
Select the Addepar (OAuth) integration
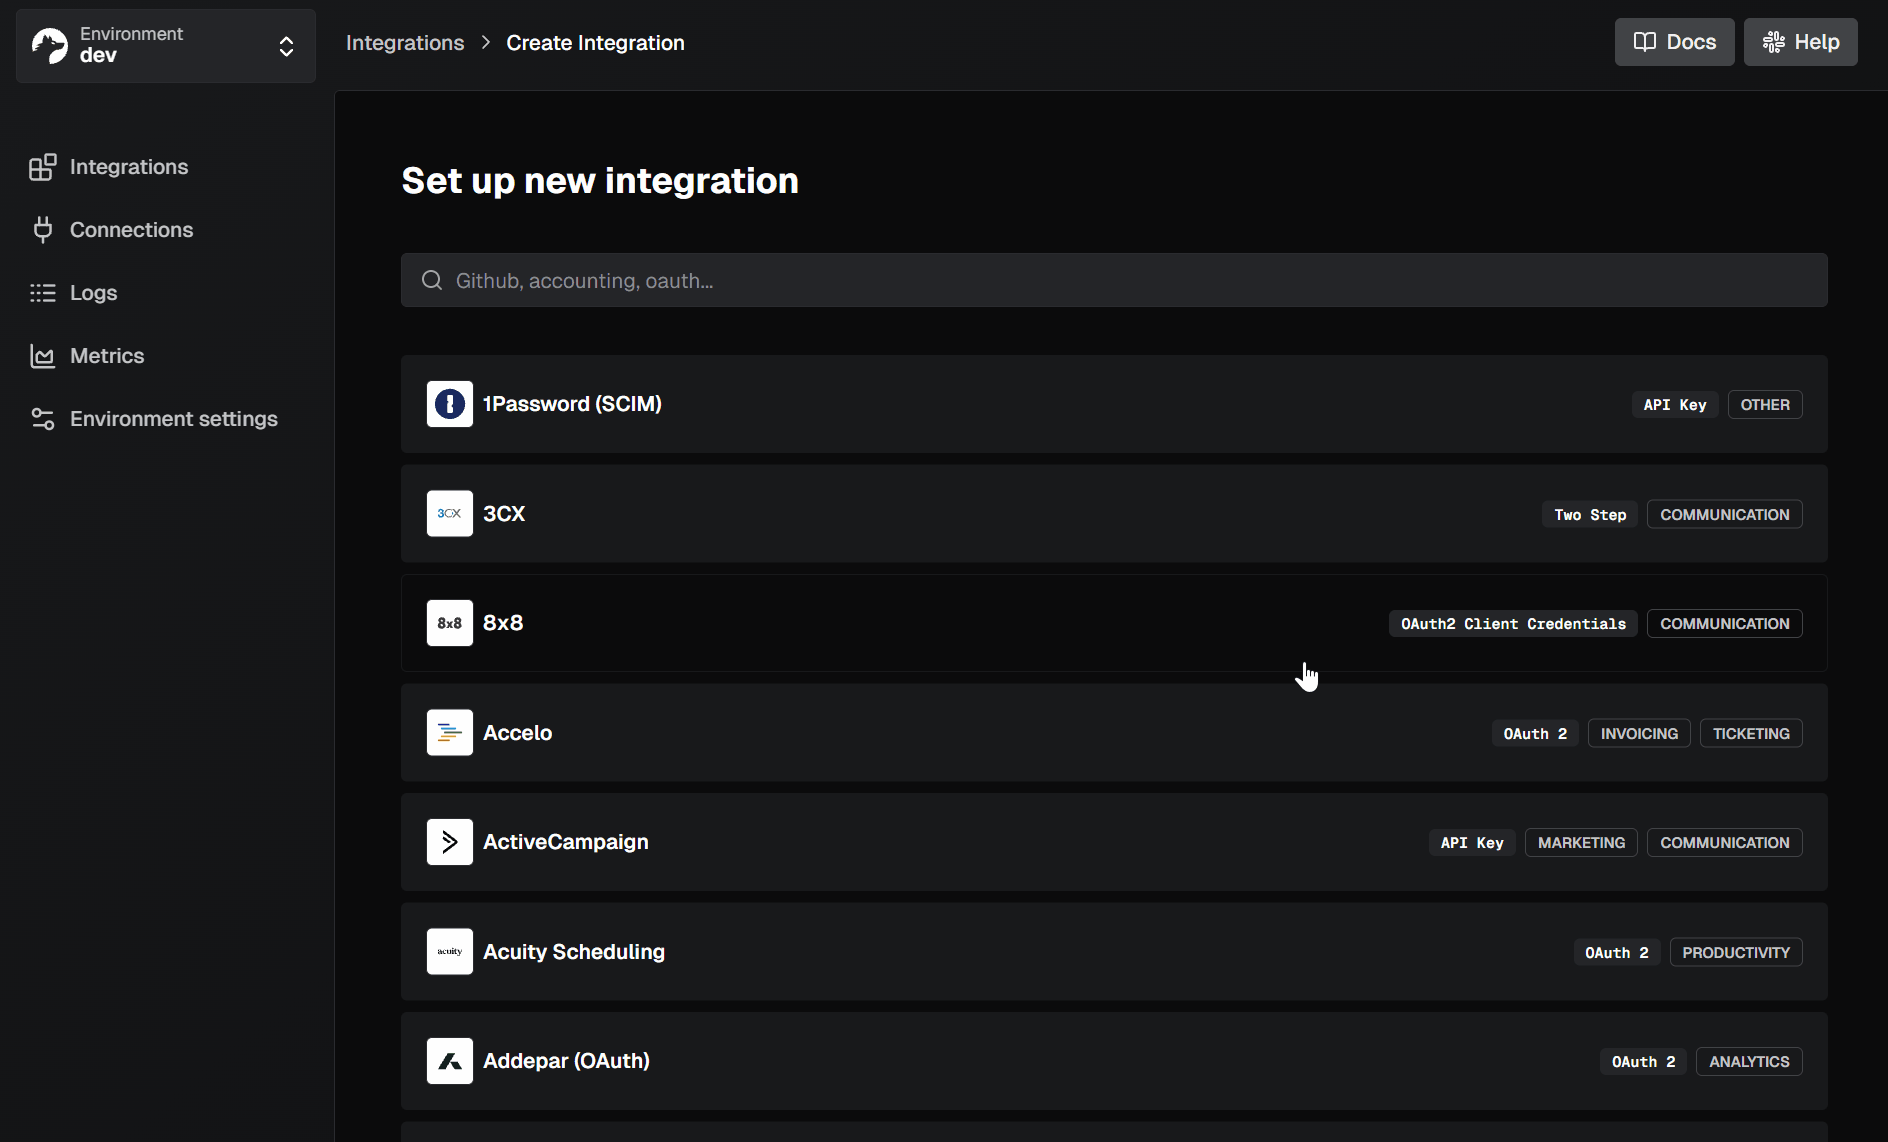[x=1114, y=1061]
